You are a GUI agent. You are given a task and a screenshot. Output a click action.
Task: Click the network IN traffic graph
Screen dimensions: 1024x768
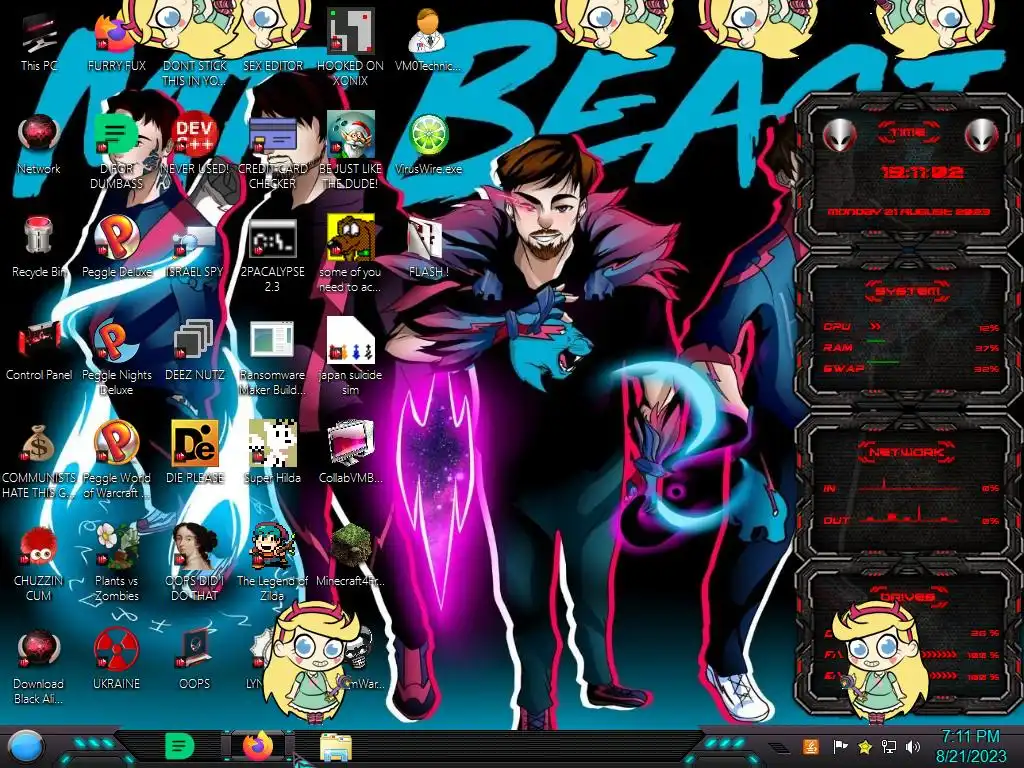click(x=909, y=486)
